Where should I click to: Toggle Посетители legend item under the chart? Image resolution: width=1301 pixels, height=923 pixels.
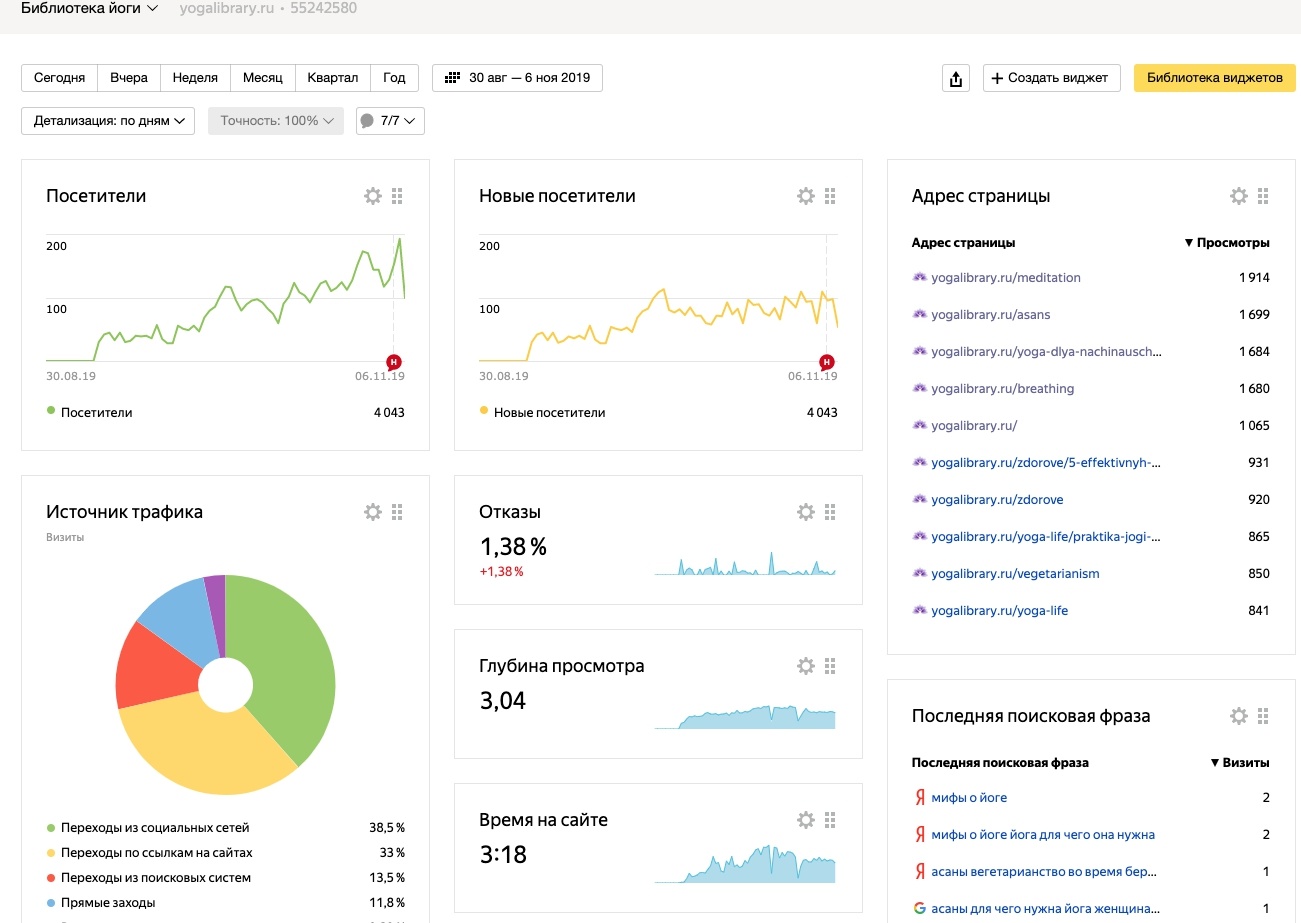[96, 412]
